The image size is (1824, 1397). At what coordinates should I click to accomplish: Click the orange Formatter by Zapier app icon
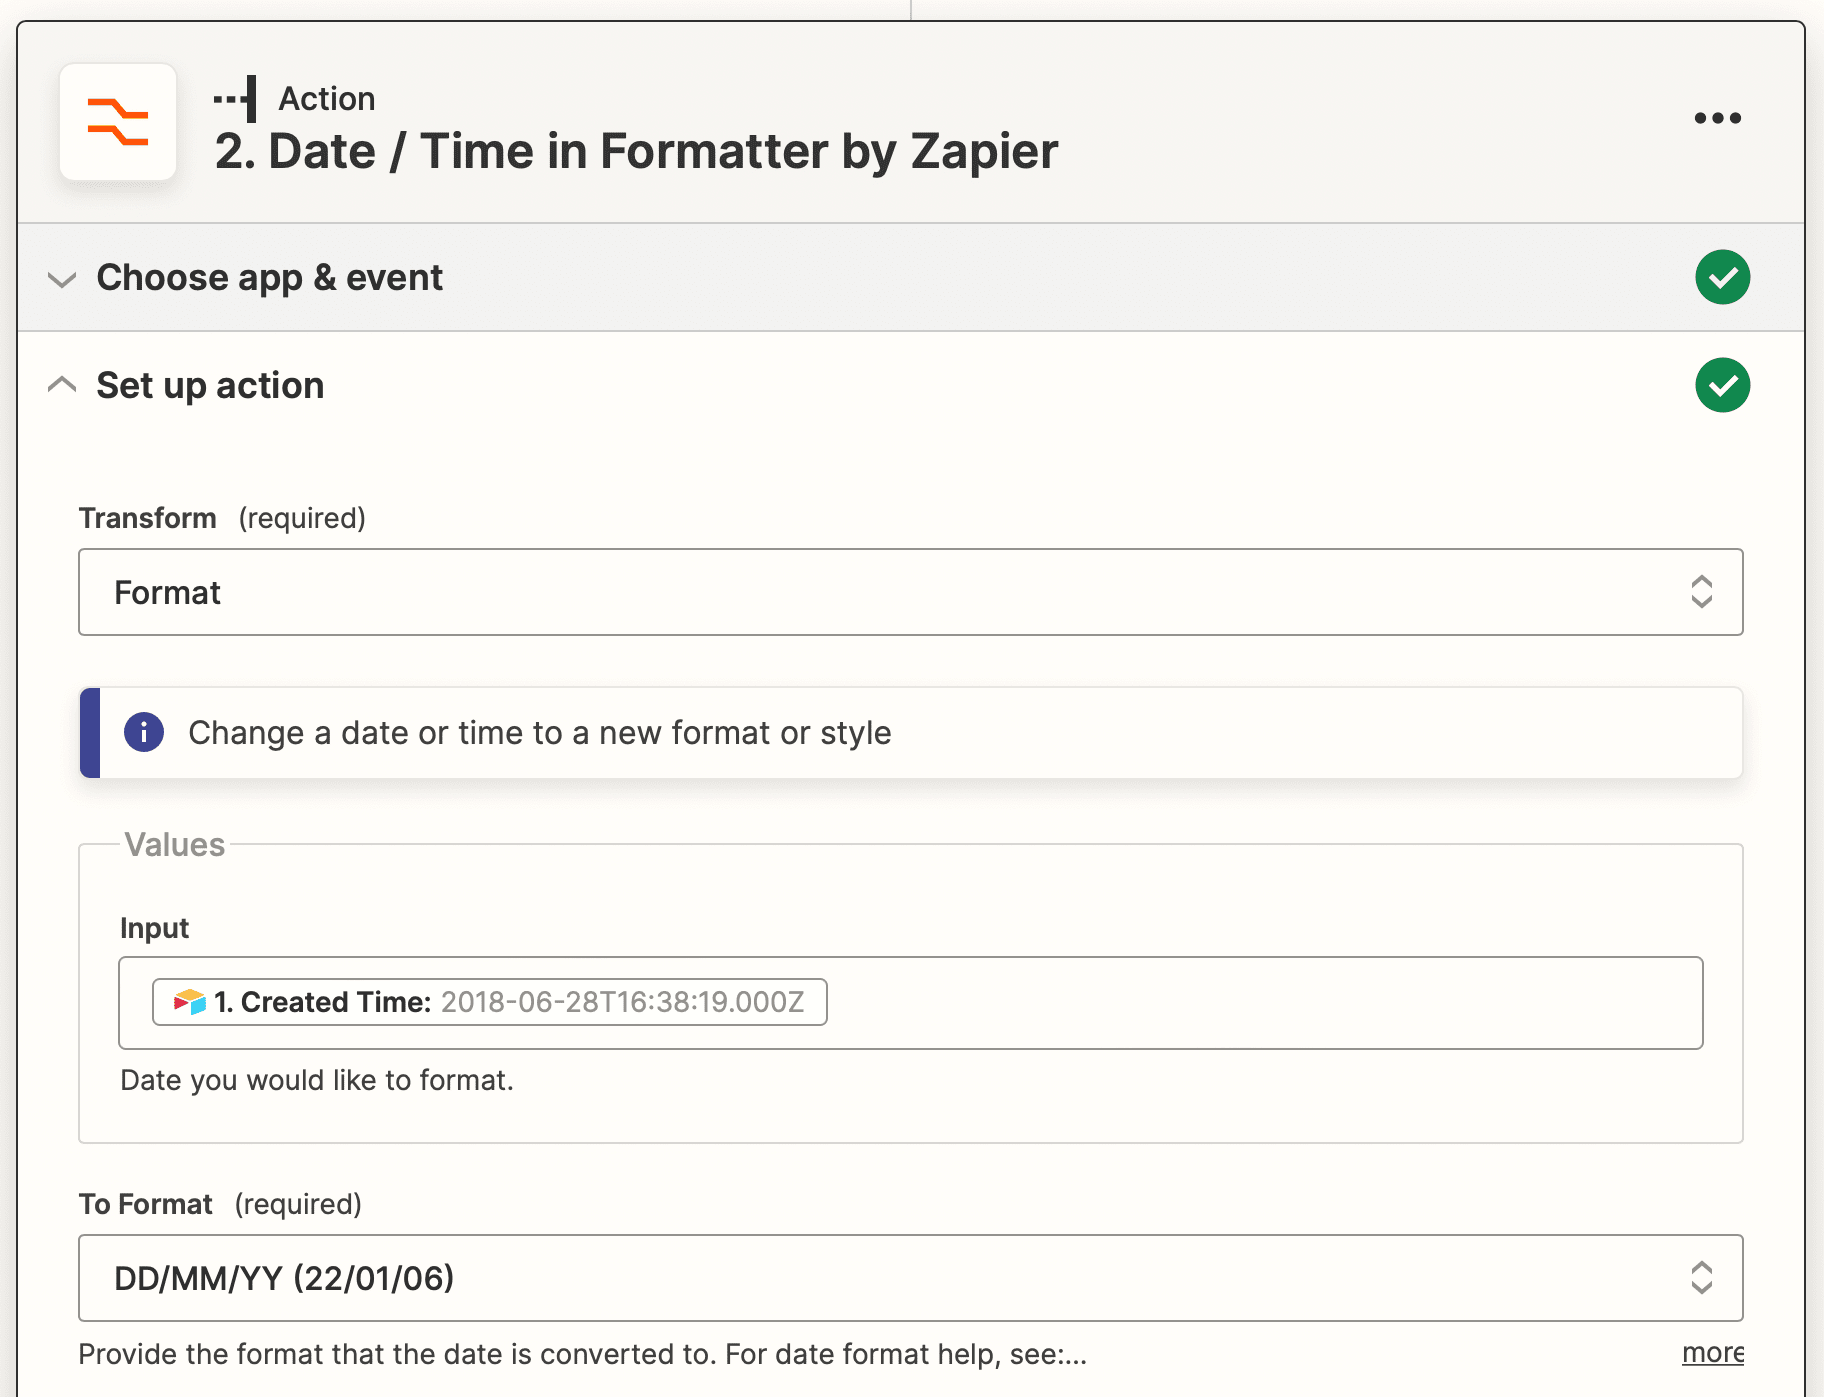point(118,122)
